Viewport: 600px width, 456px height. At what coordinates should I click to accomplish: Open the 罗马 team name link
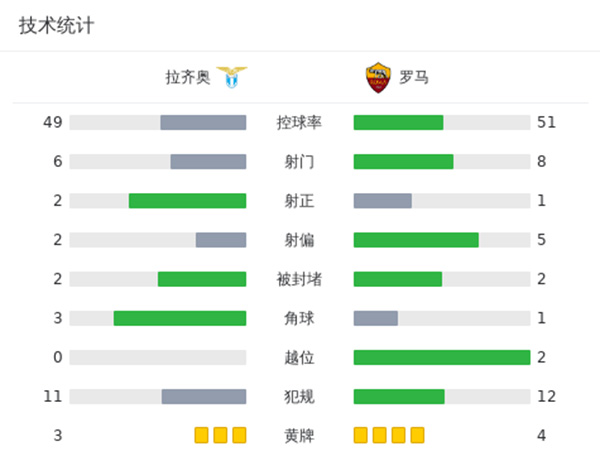414,77
